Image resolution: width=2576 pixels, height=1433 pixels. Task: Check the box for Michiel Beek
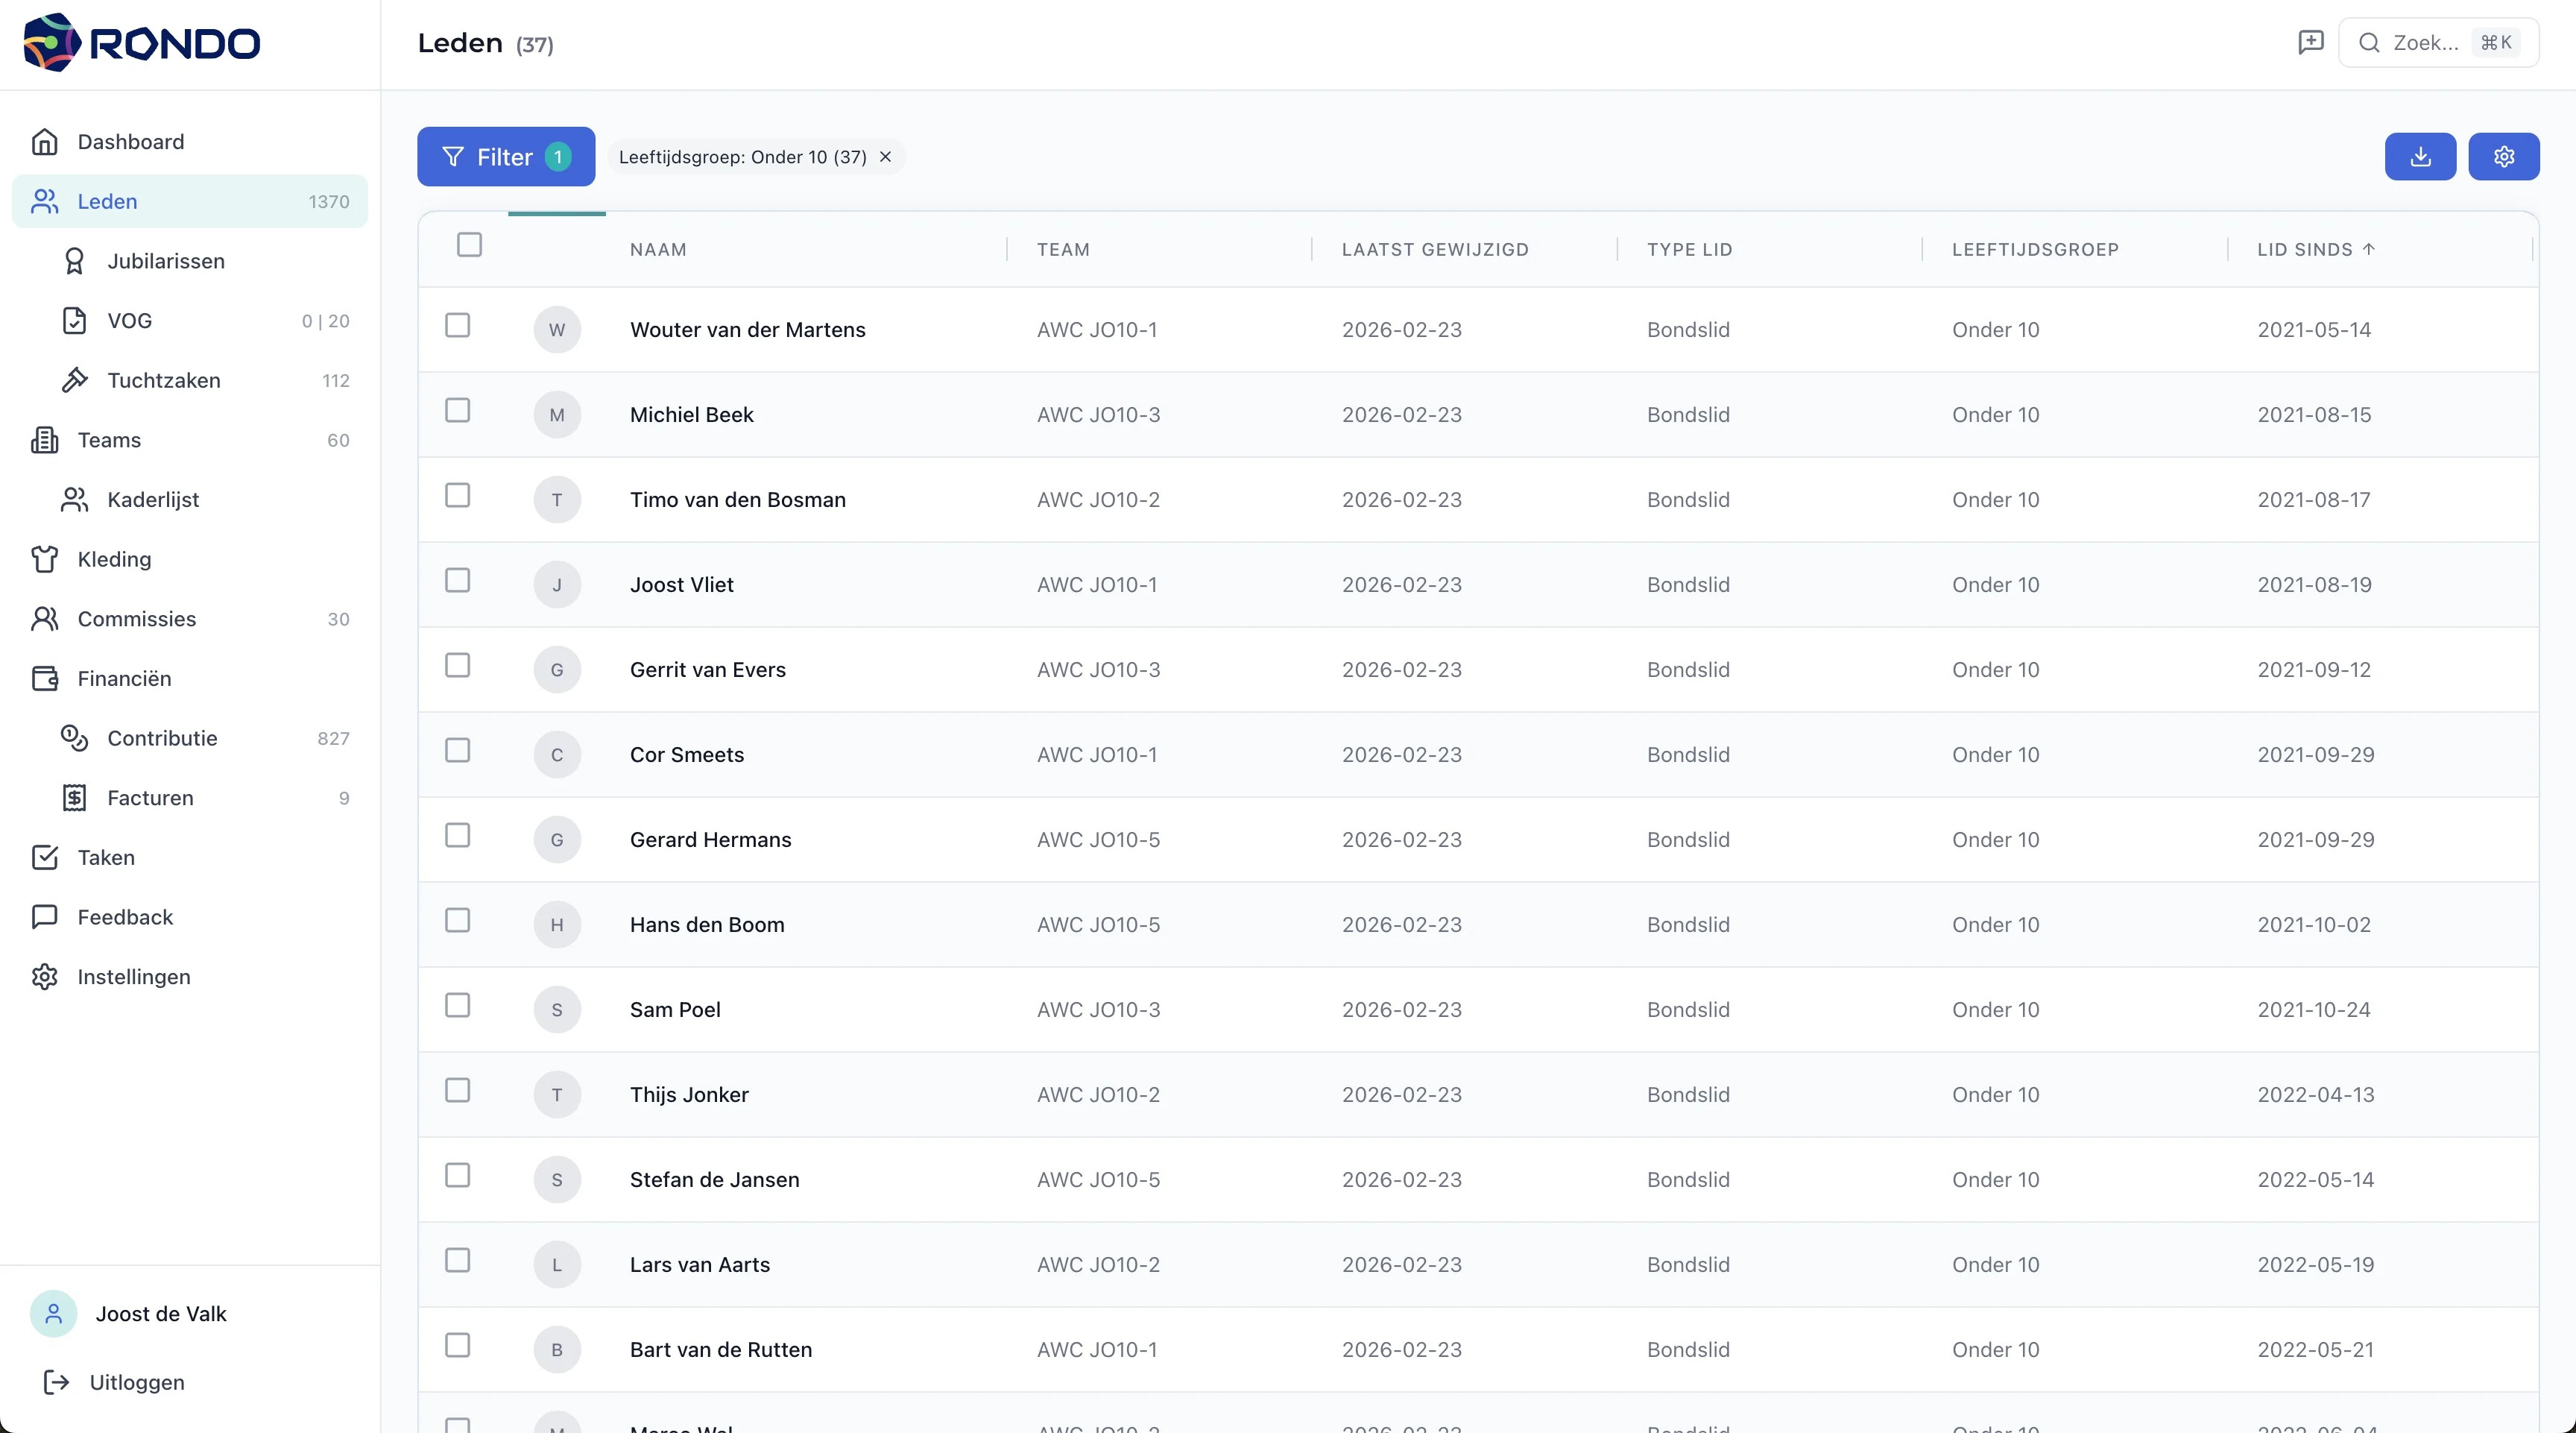pos(457,411)
